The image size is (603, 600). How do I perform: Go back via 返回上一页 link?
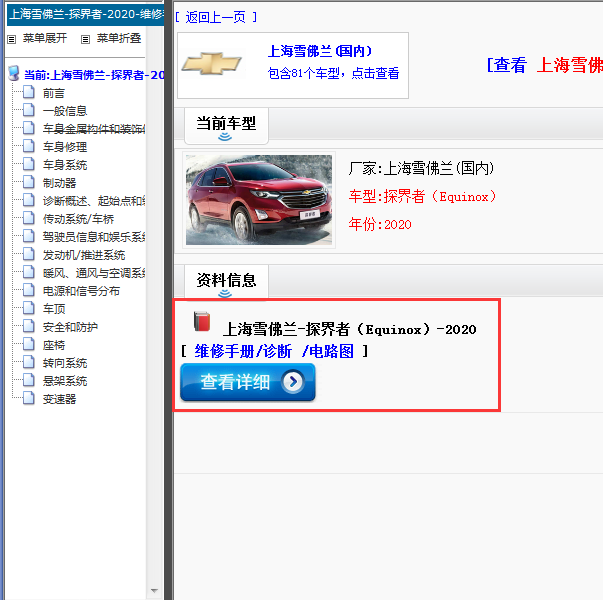click(x=216, y=17)
